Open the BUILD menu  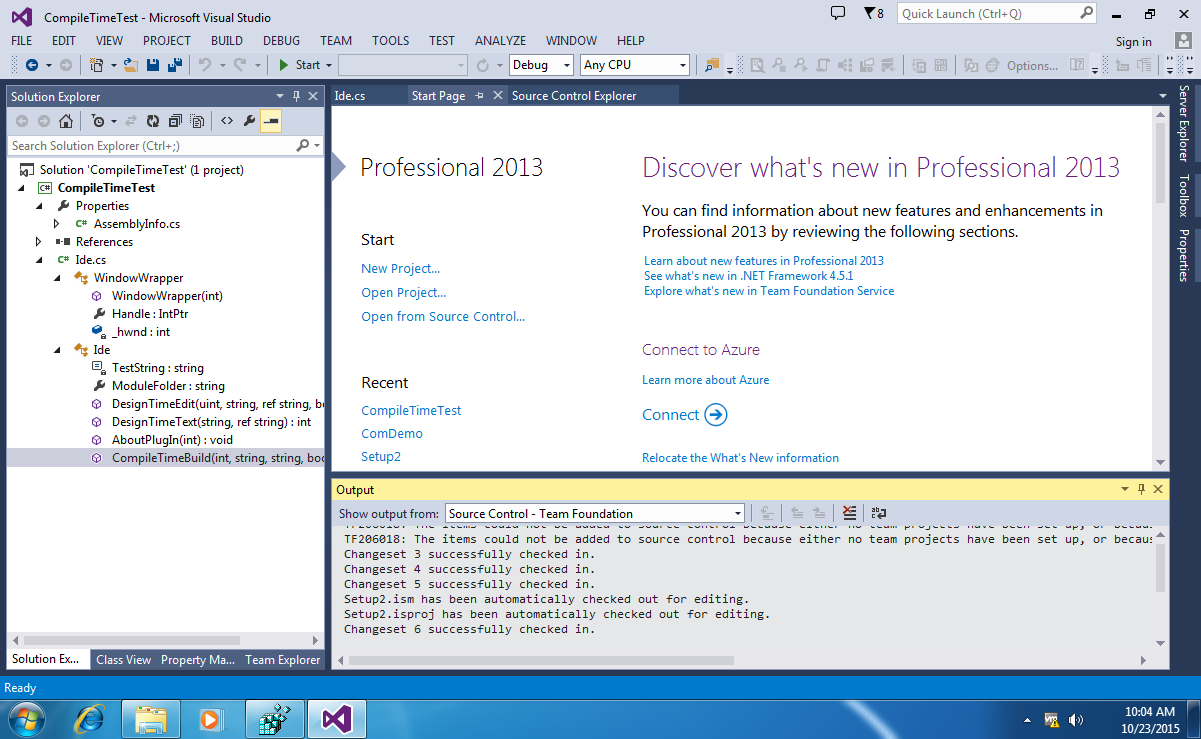pyautogui.click(x=227, y=41)
